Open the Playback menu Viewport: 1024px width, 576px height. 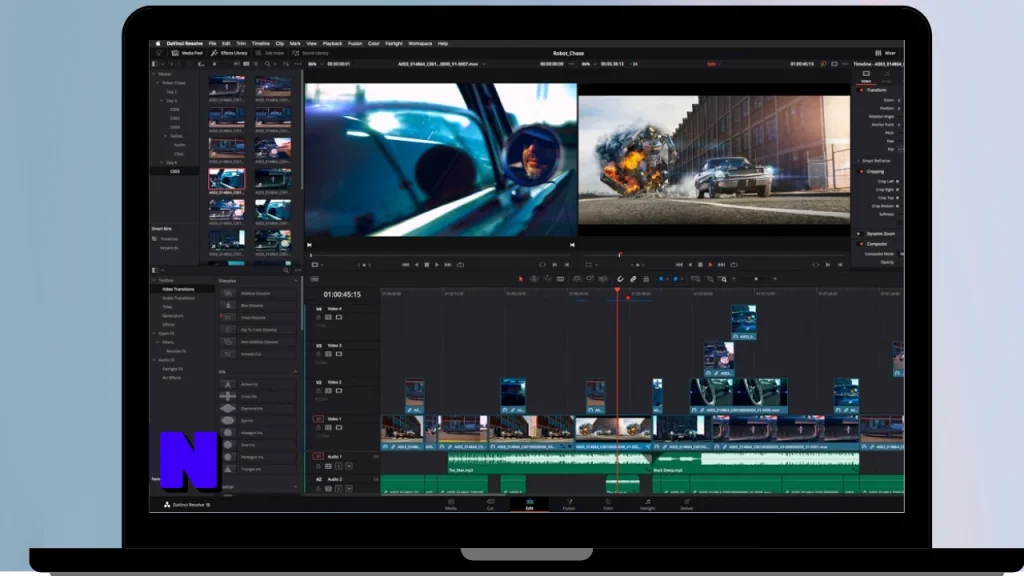(330, 43)
